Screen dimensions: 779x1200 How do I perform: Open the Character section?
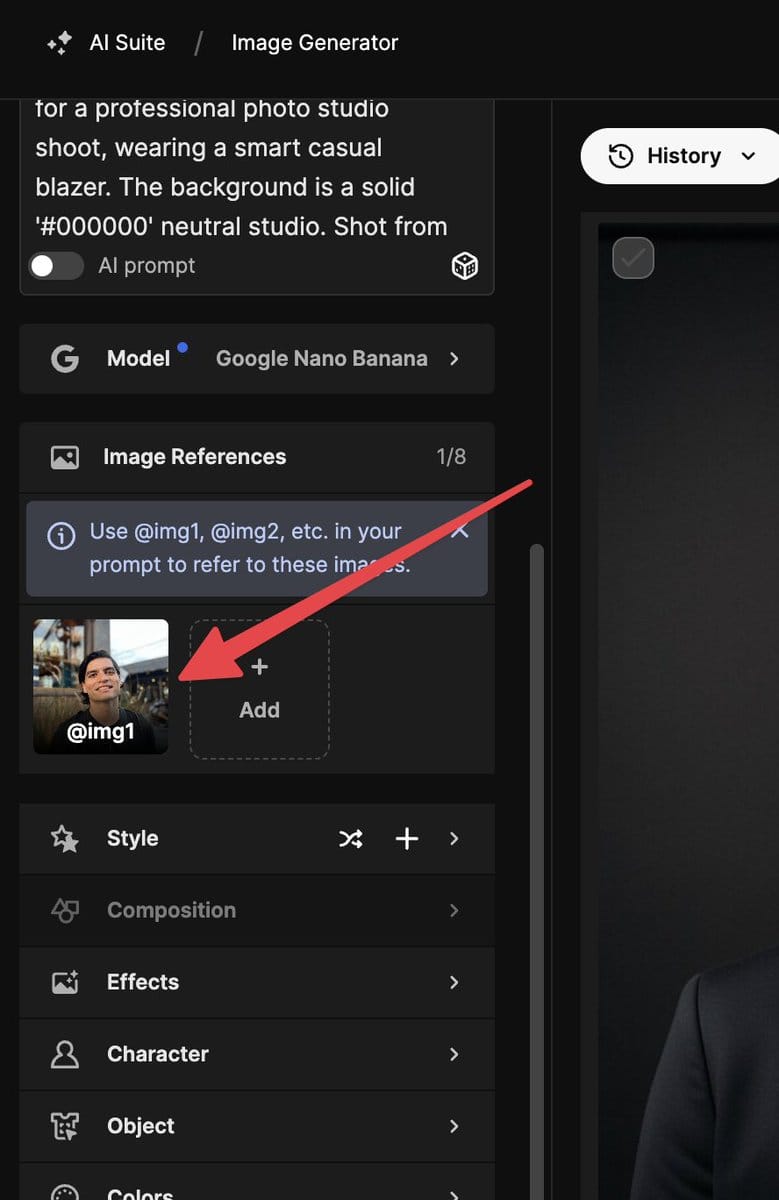pos(257,1055)
